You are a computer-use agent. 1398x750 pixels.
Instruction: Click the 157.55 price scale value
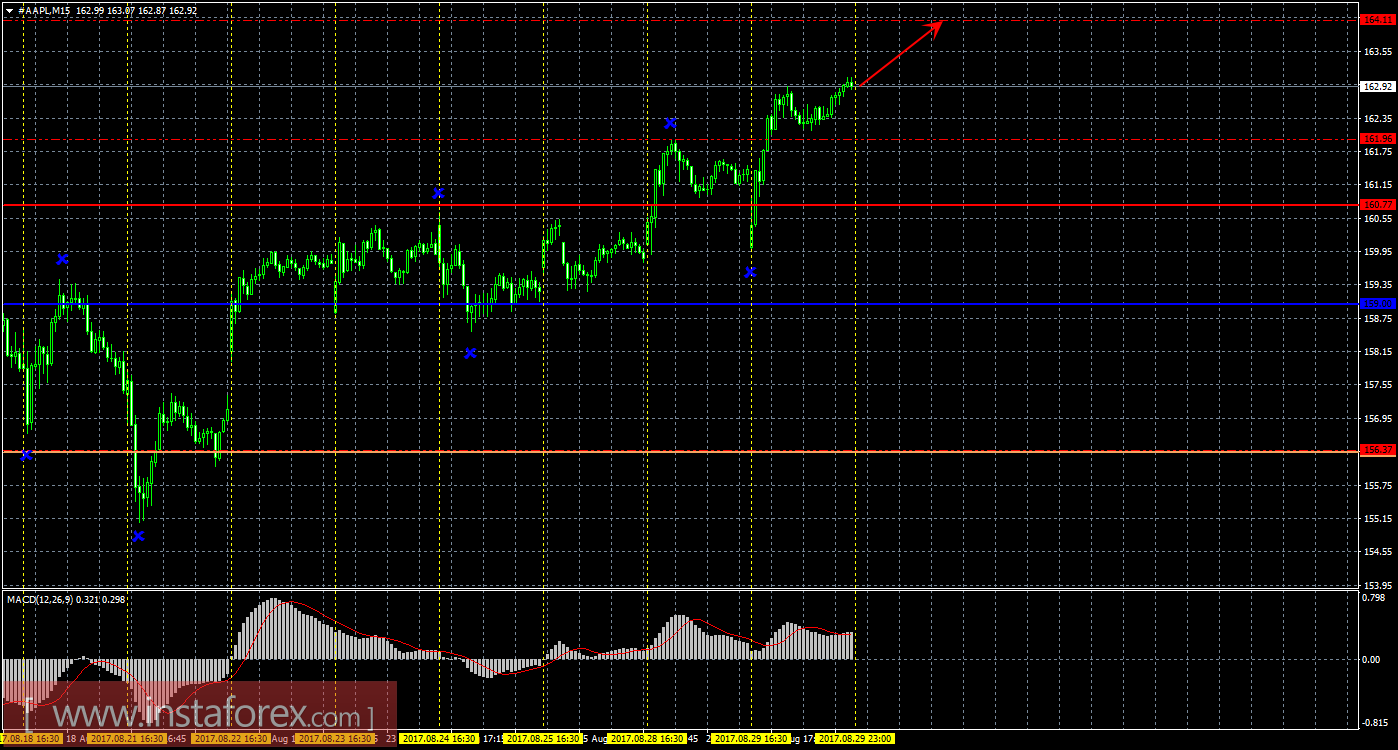pyautogui.click(x=1377, y=385)
